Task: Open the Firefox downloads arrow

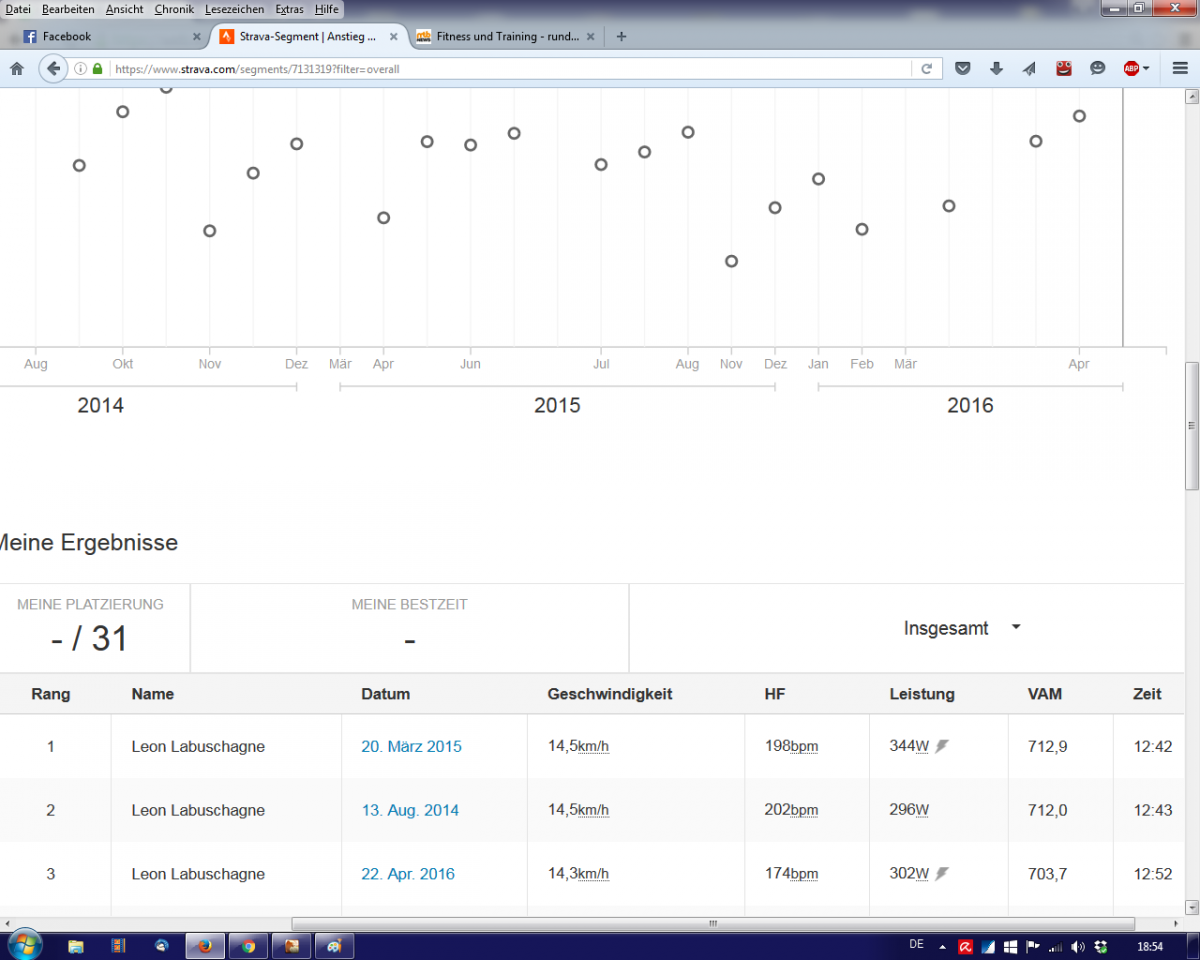Action: click(996, 69)
